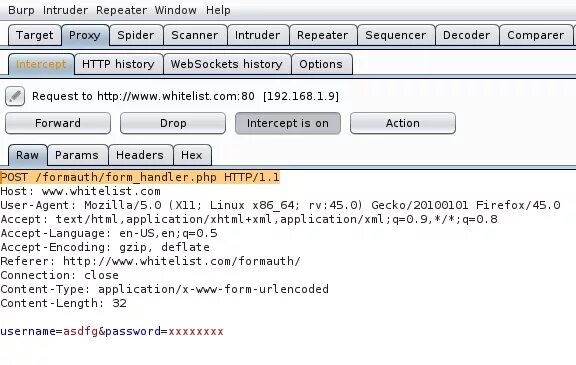
Task: Click the Connection: close line
Action: click(x=60, y=275)
